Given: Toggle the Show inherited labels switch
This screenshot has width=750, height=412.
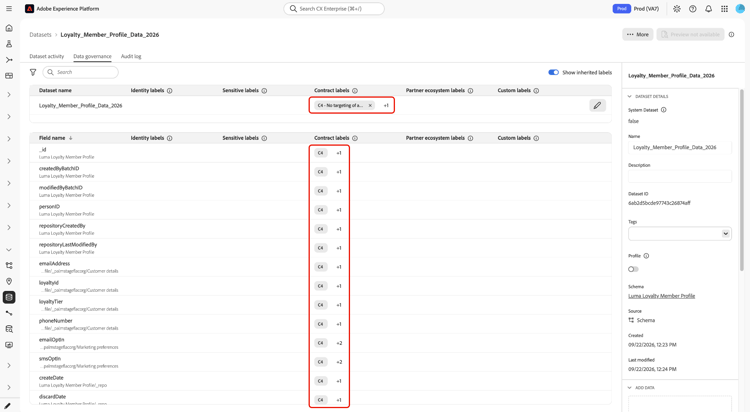Looking at the screenshot, I should click(x=553, y=72).
